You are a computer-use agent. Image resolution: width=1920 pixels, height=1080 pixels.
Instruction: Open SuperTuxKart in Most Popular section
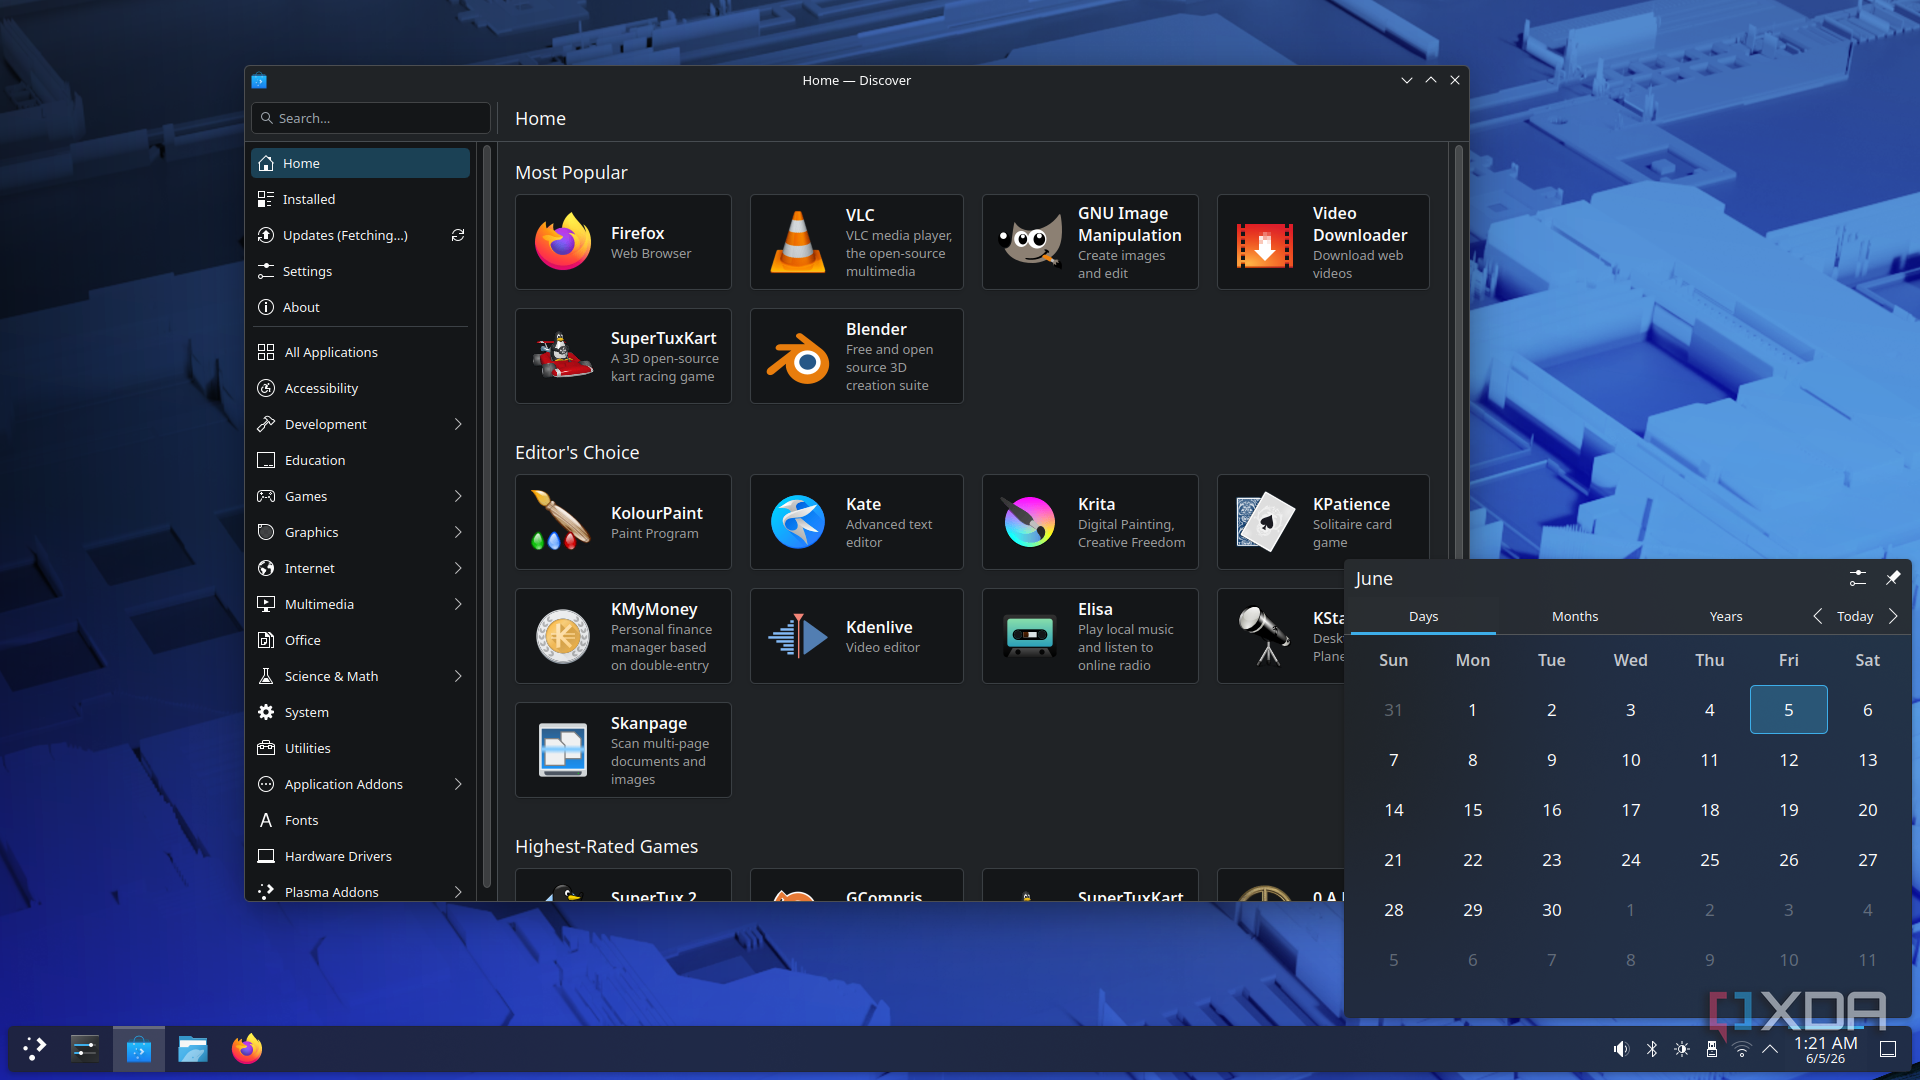click(x=623, y=356)
